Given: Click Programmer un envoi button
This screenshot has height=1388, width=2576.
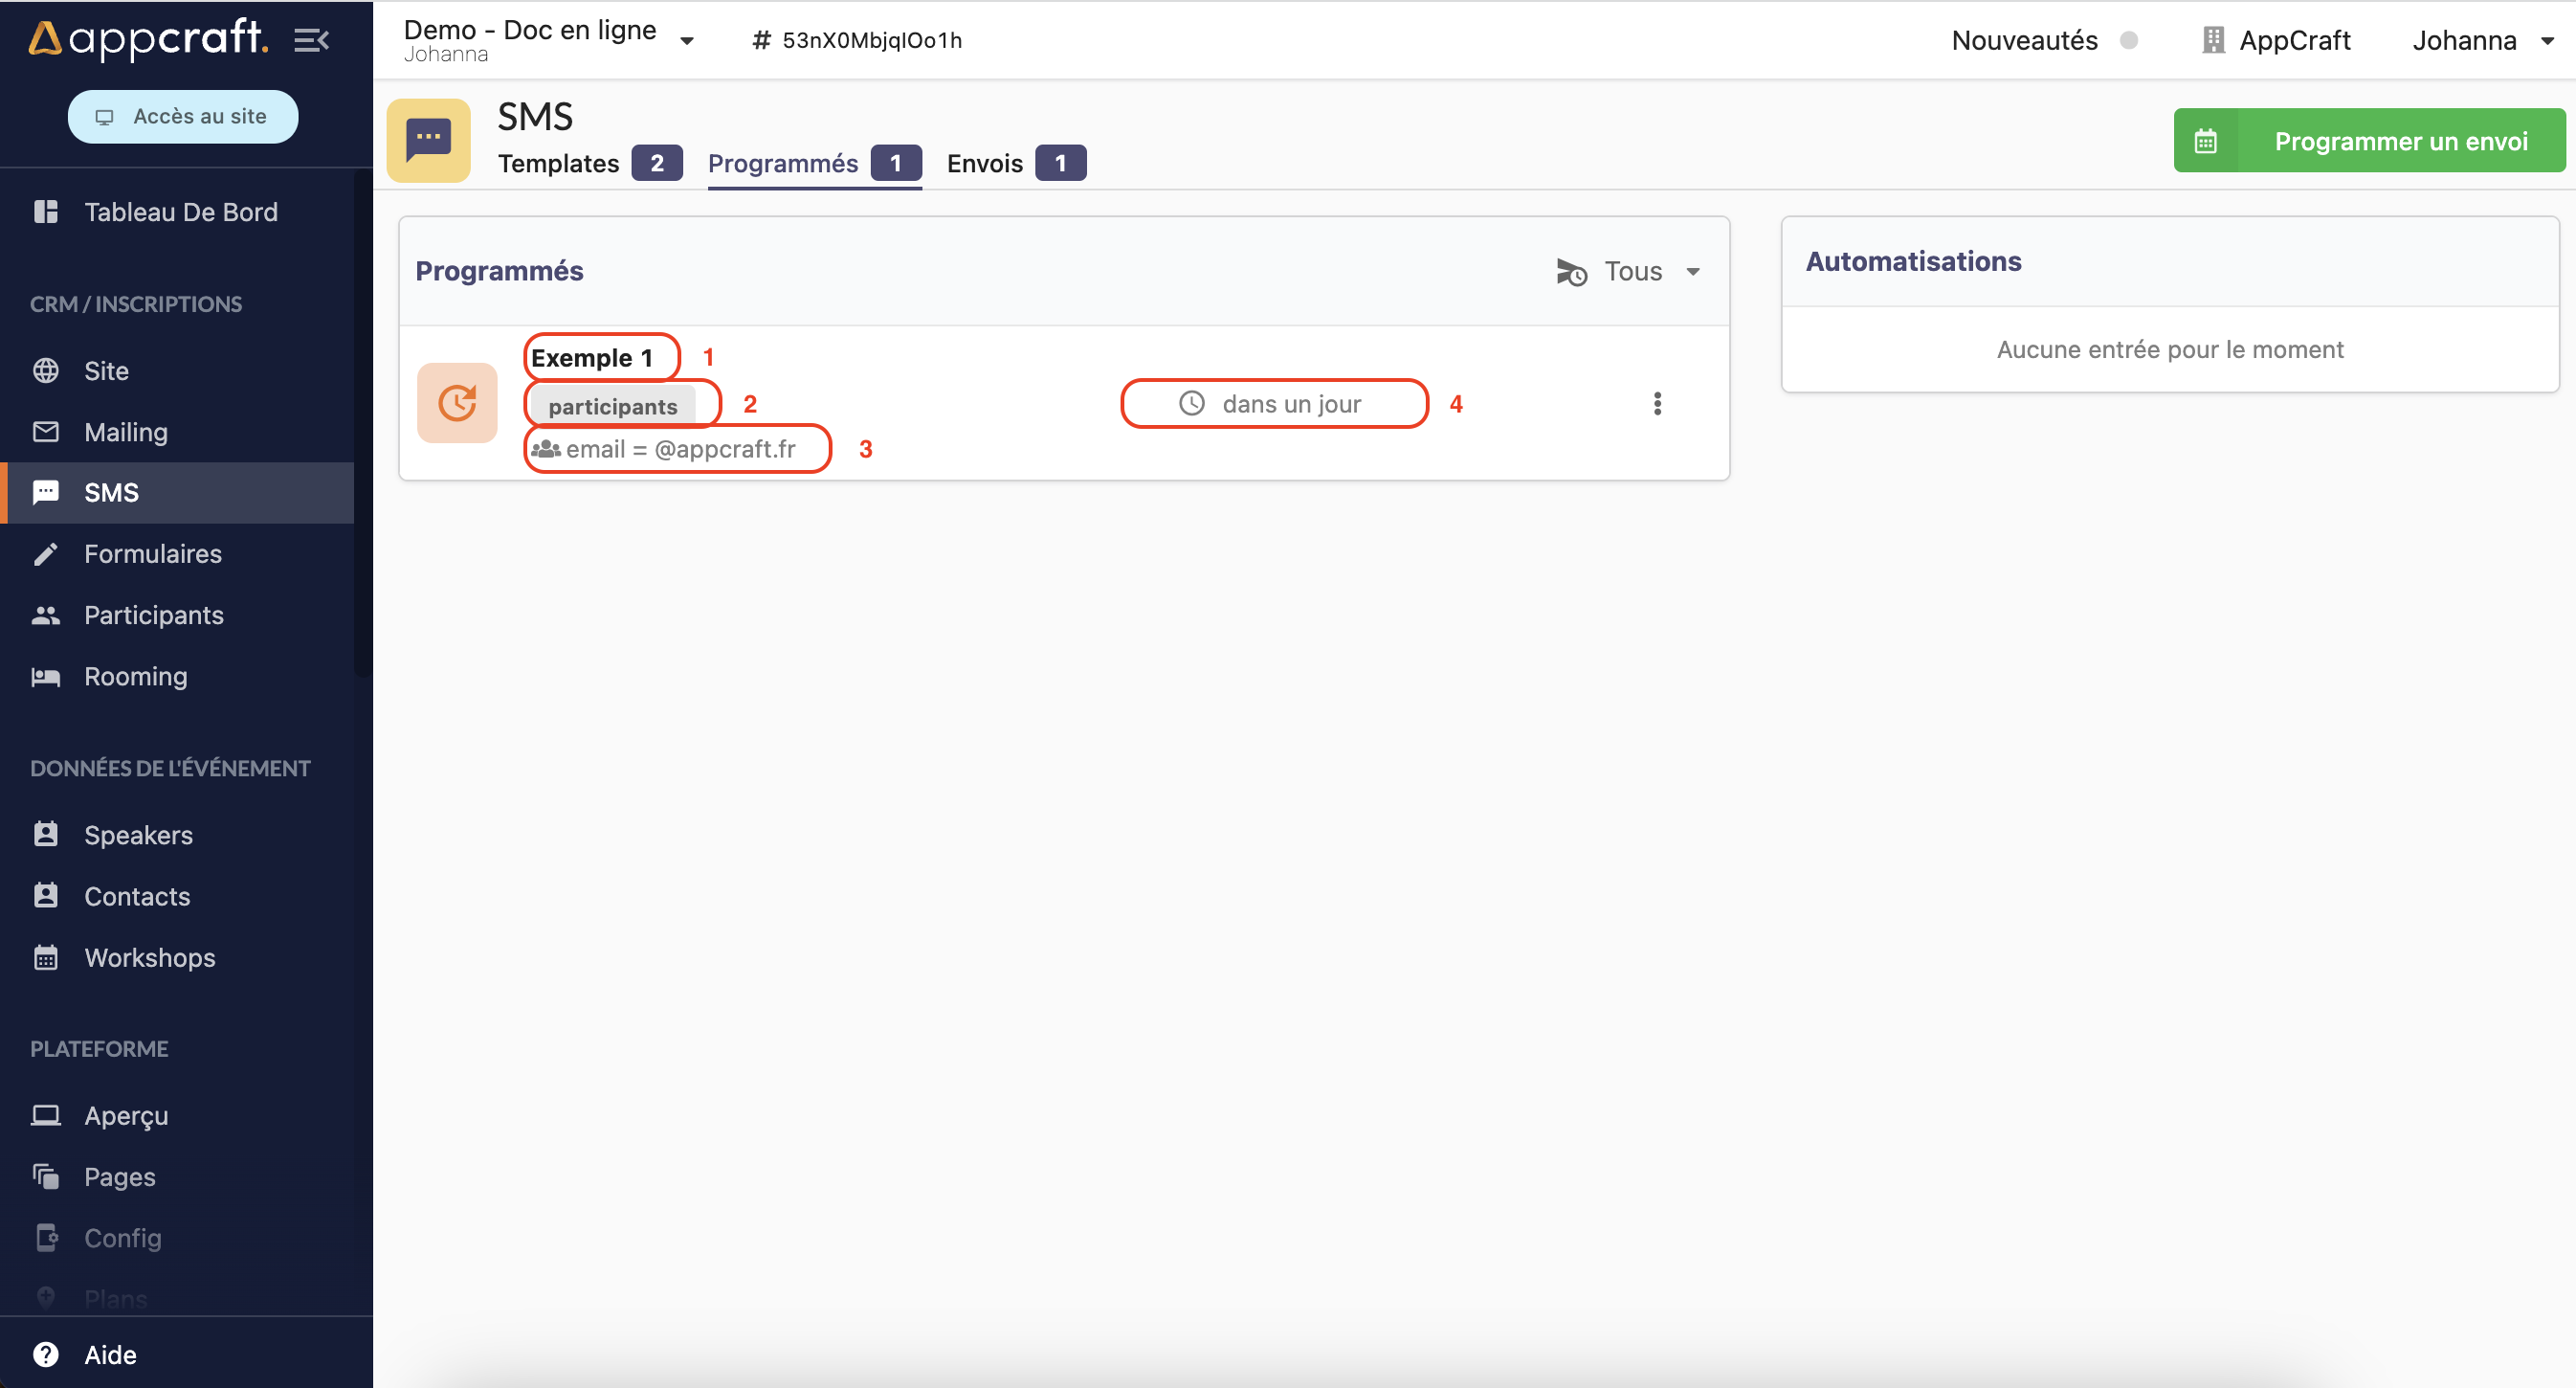Looking at the screenshot, I should pos(2369,141).
